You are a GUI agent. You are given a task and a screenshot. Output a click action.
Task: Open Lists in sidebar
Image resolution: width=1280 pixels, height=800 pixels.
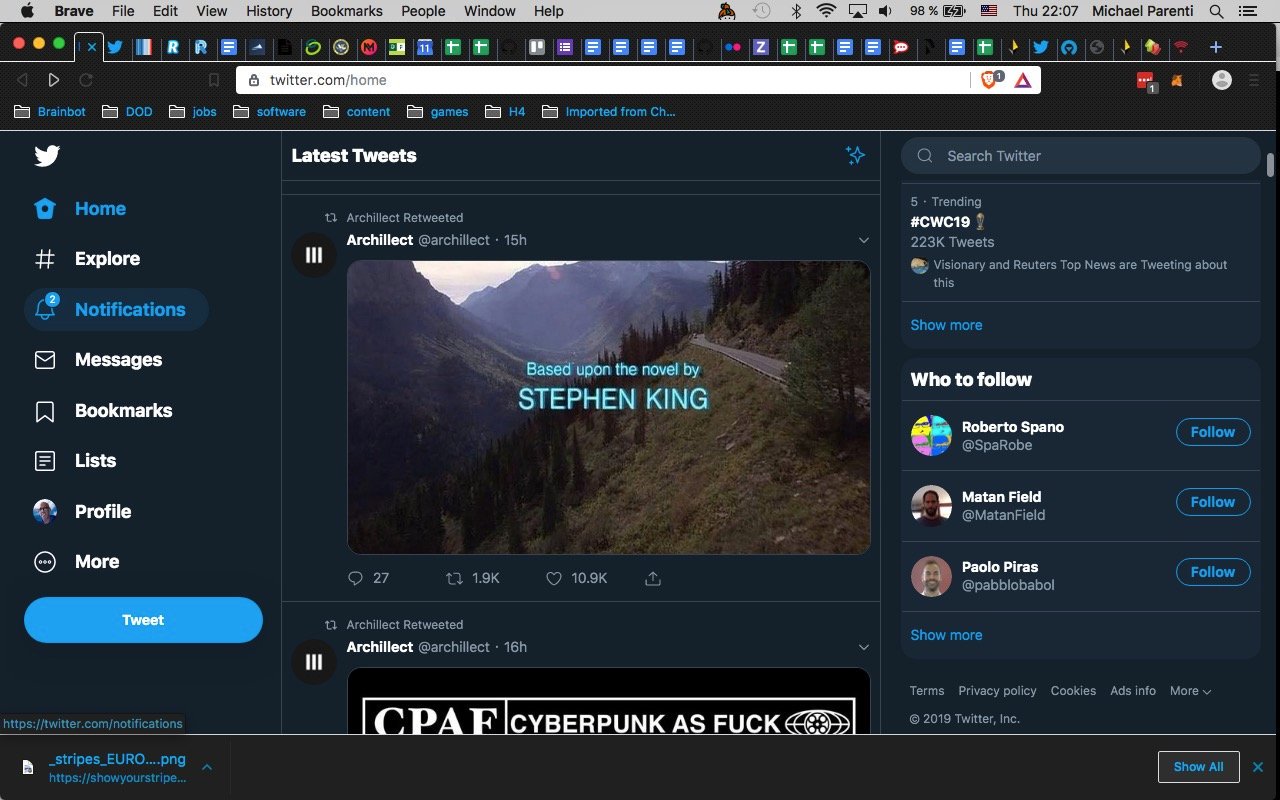[75, 461]
